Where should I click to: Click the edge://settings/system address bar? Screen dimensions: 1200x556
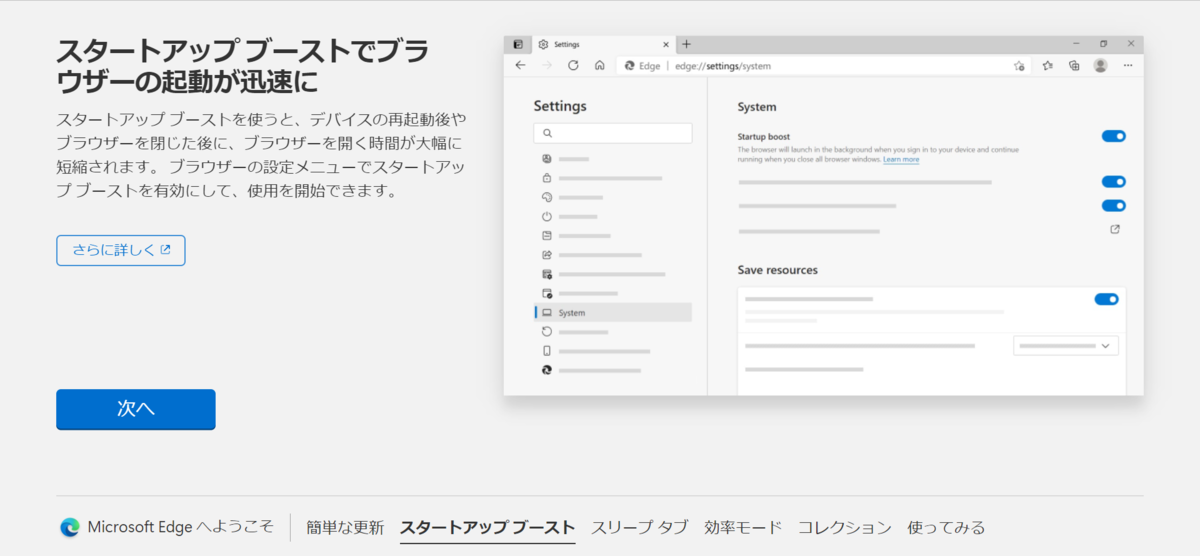click(x=823, y=66)
